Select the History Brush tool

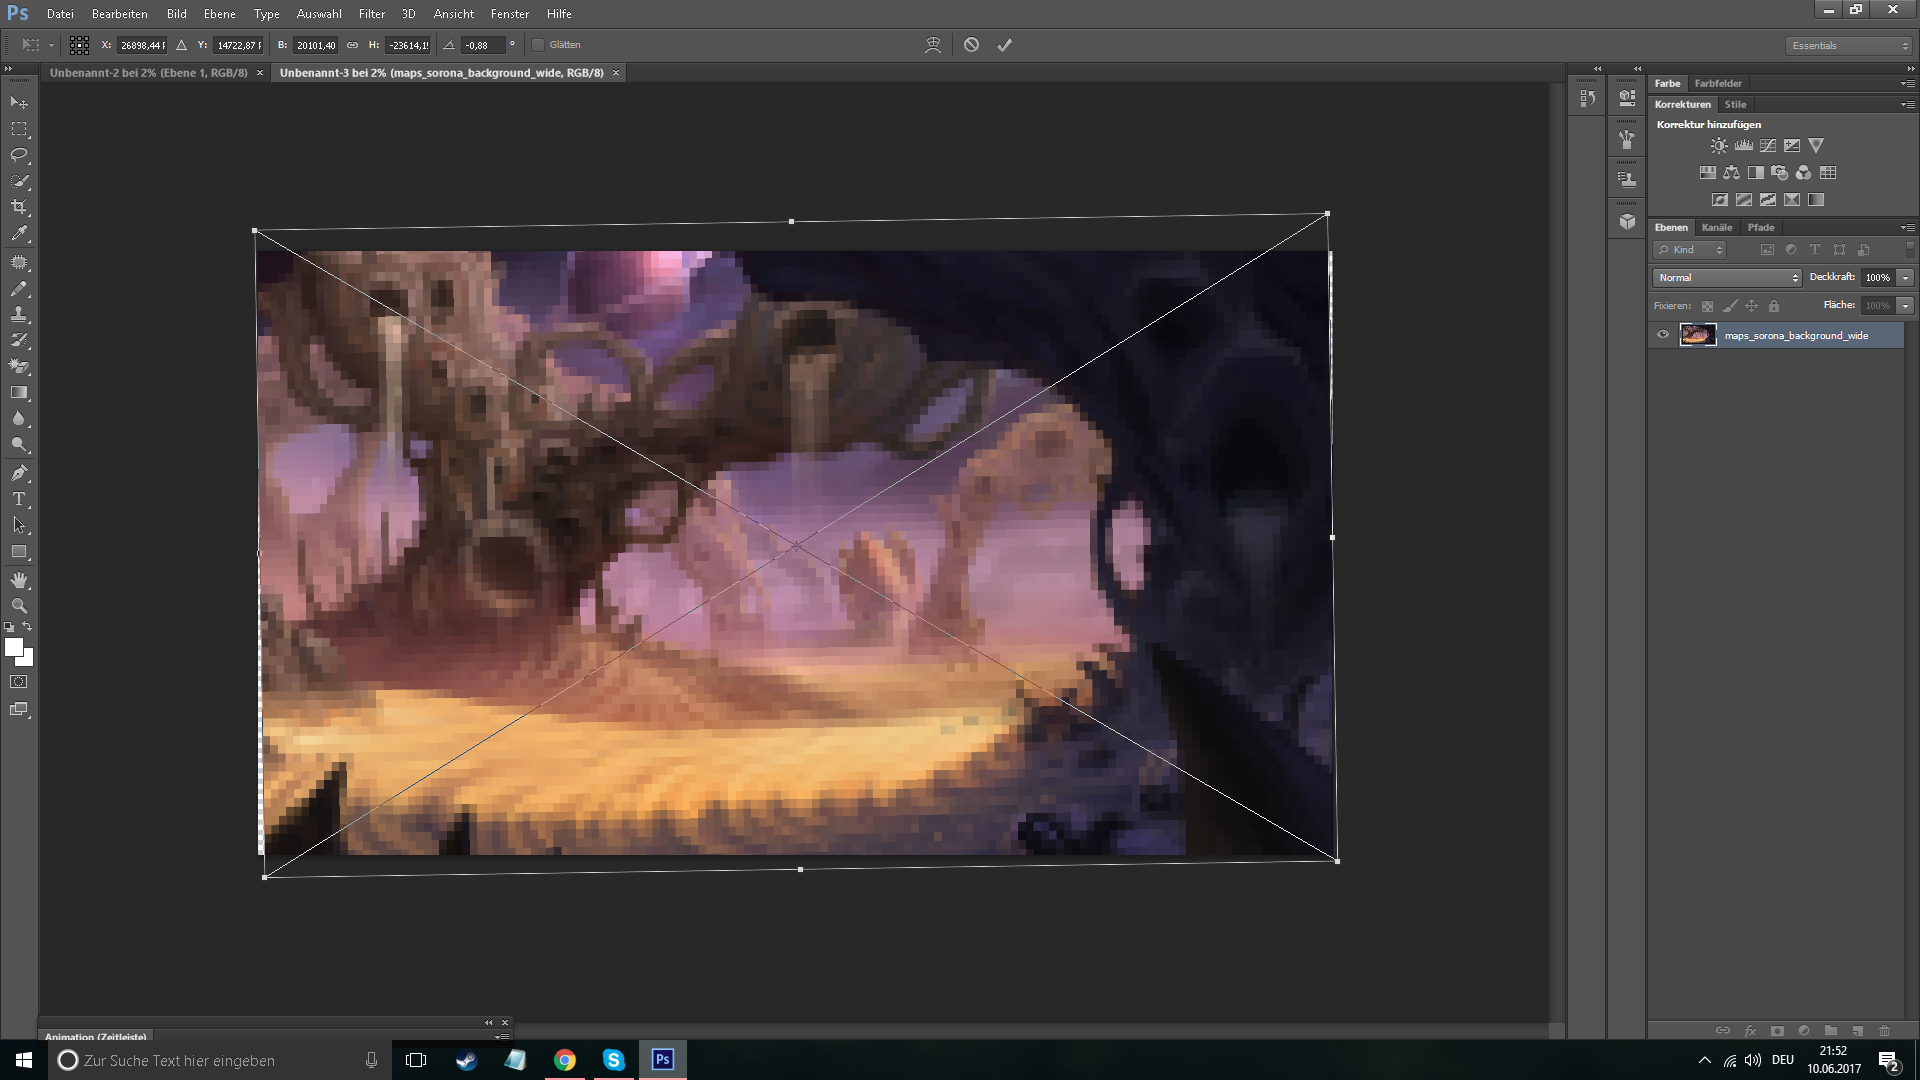[19, 340]
